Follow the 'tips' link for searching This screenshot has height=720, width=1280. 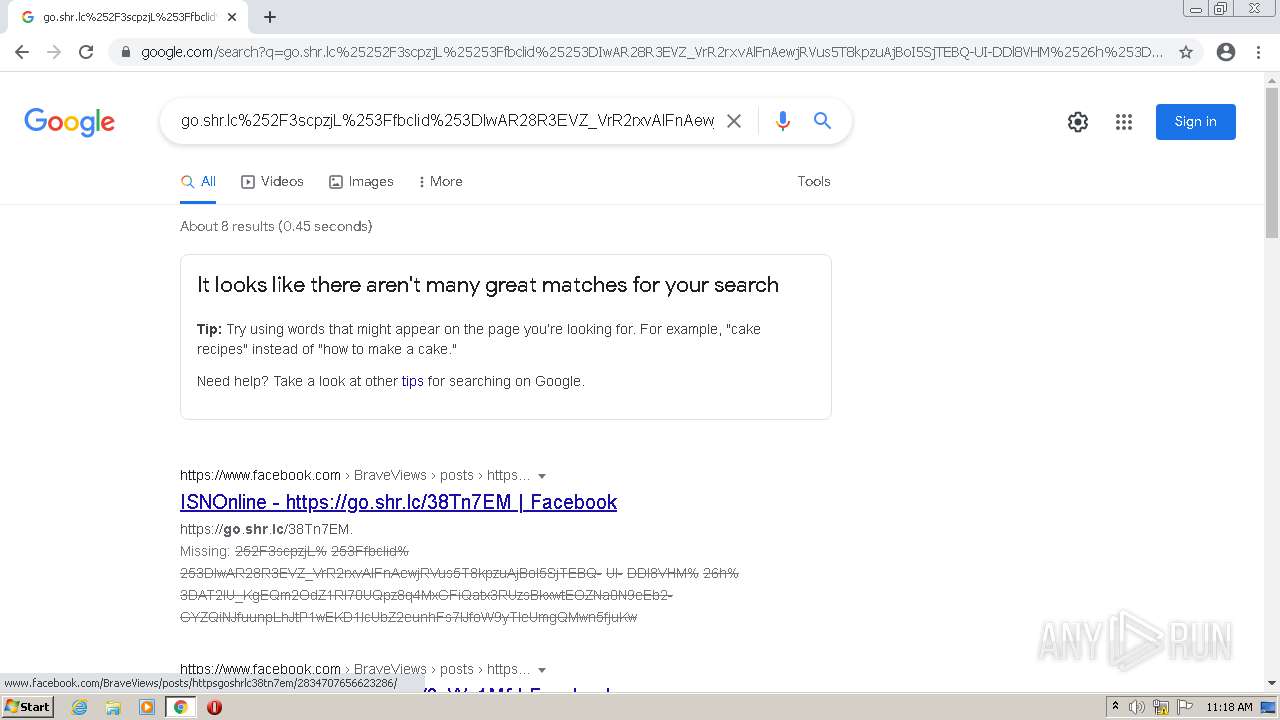(x=412, y=381)
